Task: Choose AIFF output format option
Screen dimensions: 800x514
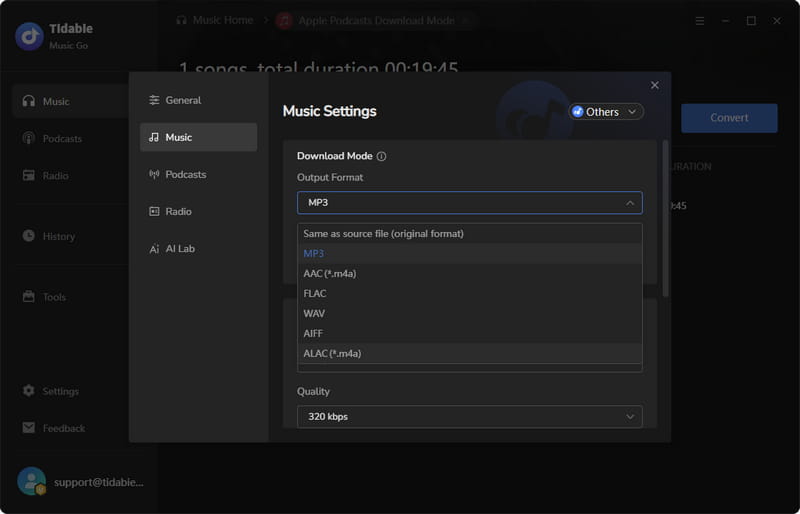Action: (469, 333)
